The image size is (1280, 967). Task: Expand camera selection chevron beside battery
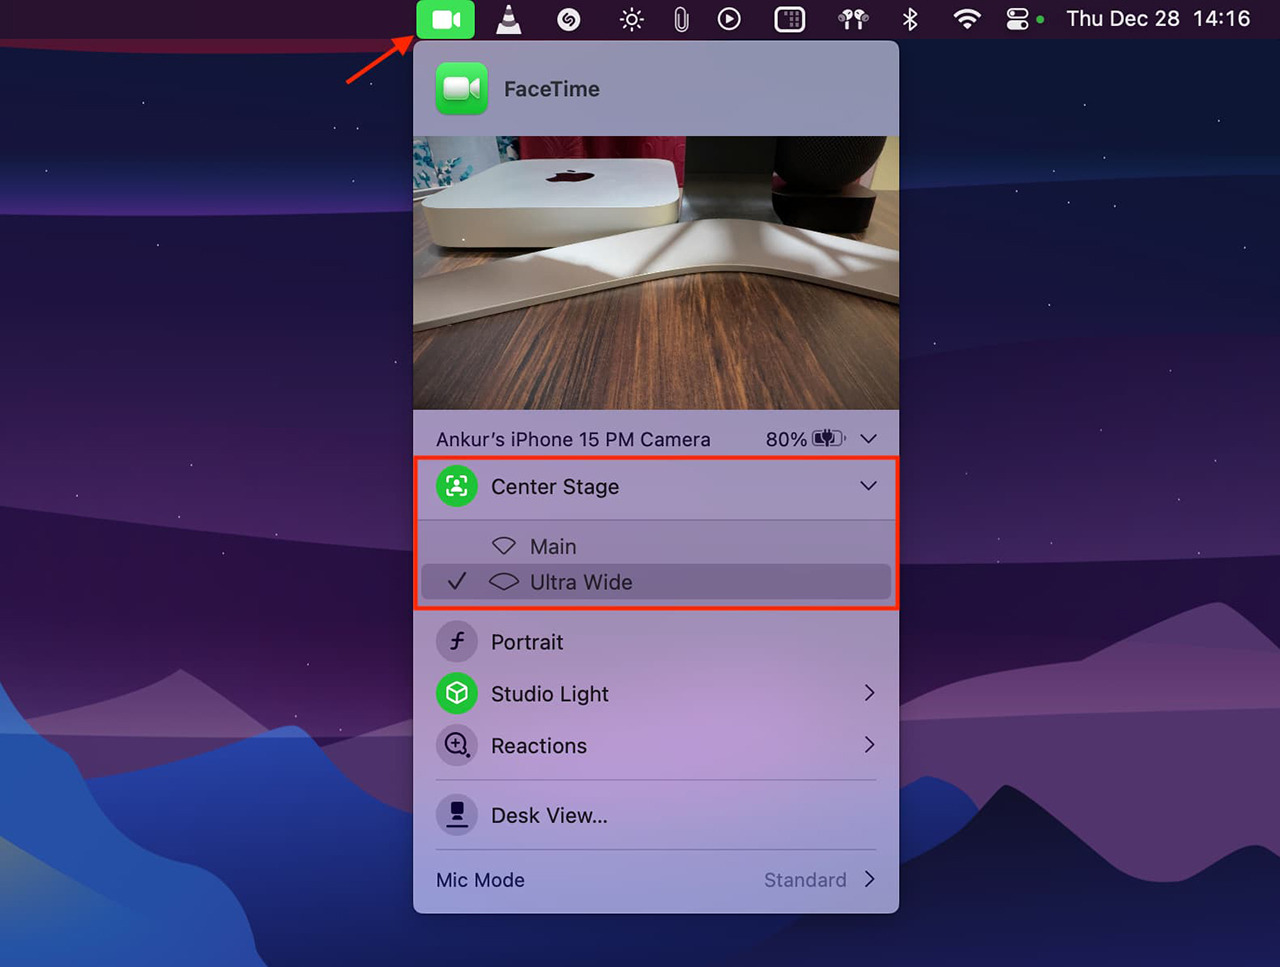tap(868, 439)
